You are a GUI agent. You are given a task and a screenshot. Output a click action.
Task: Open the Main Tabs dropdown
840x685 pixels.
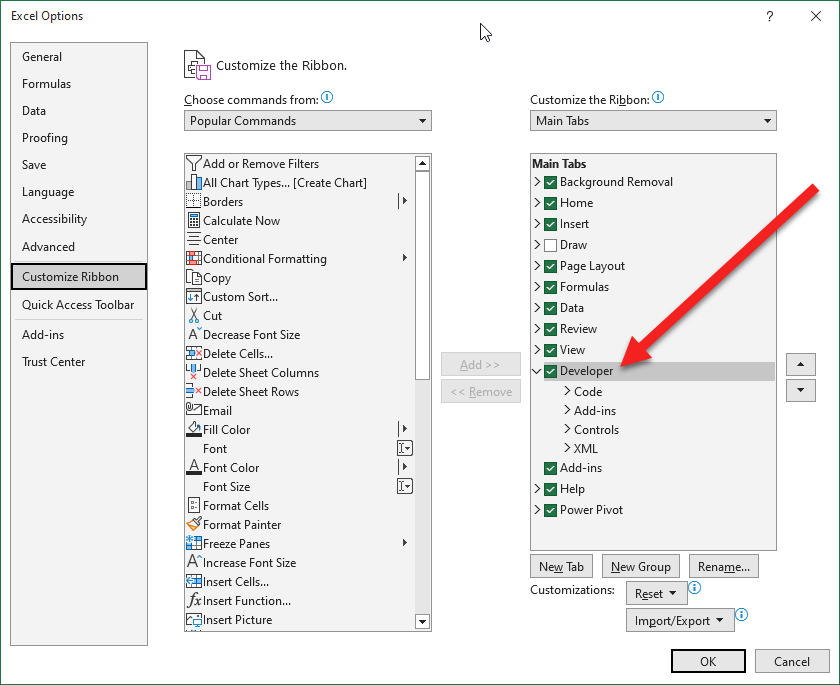[x=653, y=121]
